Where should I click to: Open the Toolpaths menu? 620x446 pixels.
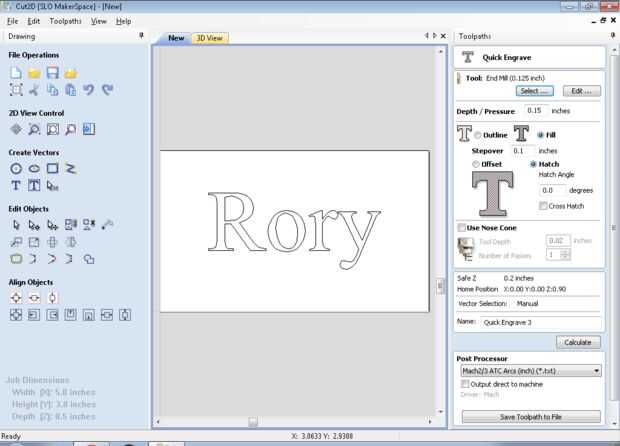65,21
